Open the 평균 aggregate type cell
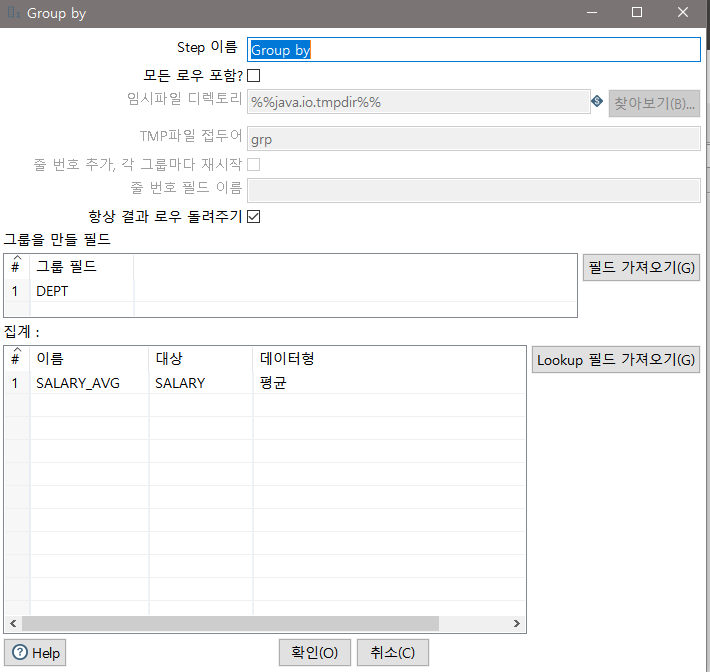The width and height of the screenshot is (710, 672). pyautogui.click(x=389, y=383)
